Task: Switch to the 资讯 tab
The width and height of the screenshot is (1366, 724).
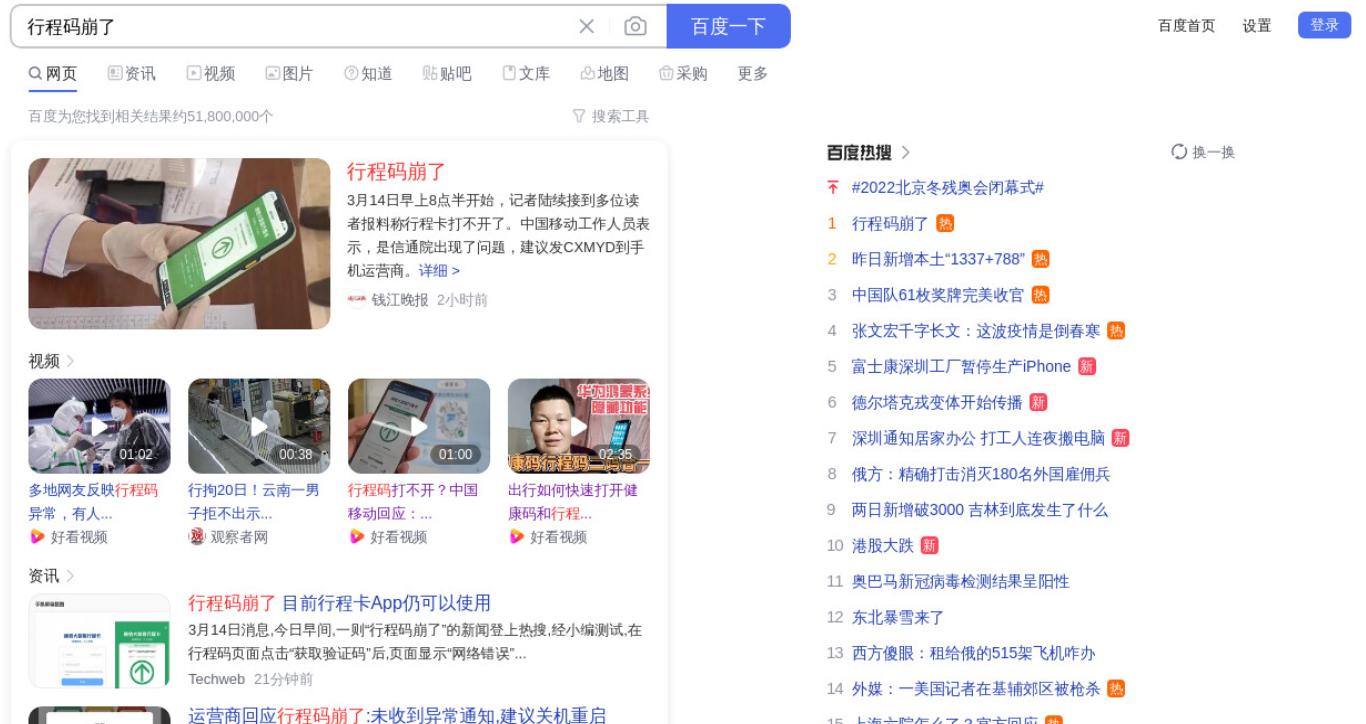Action: coord(131,74)
